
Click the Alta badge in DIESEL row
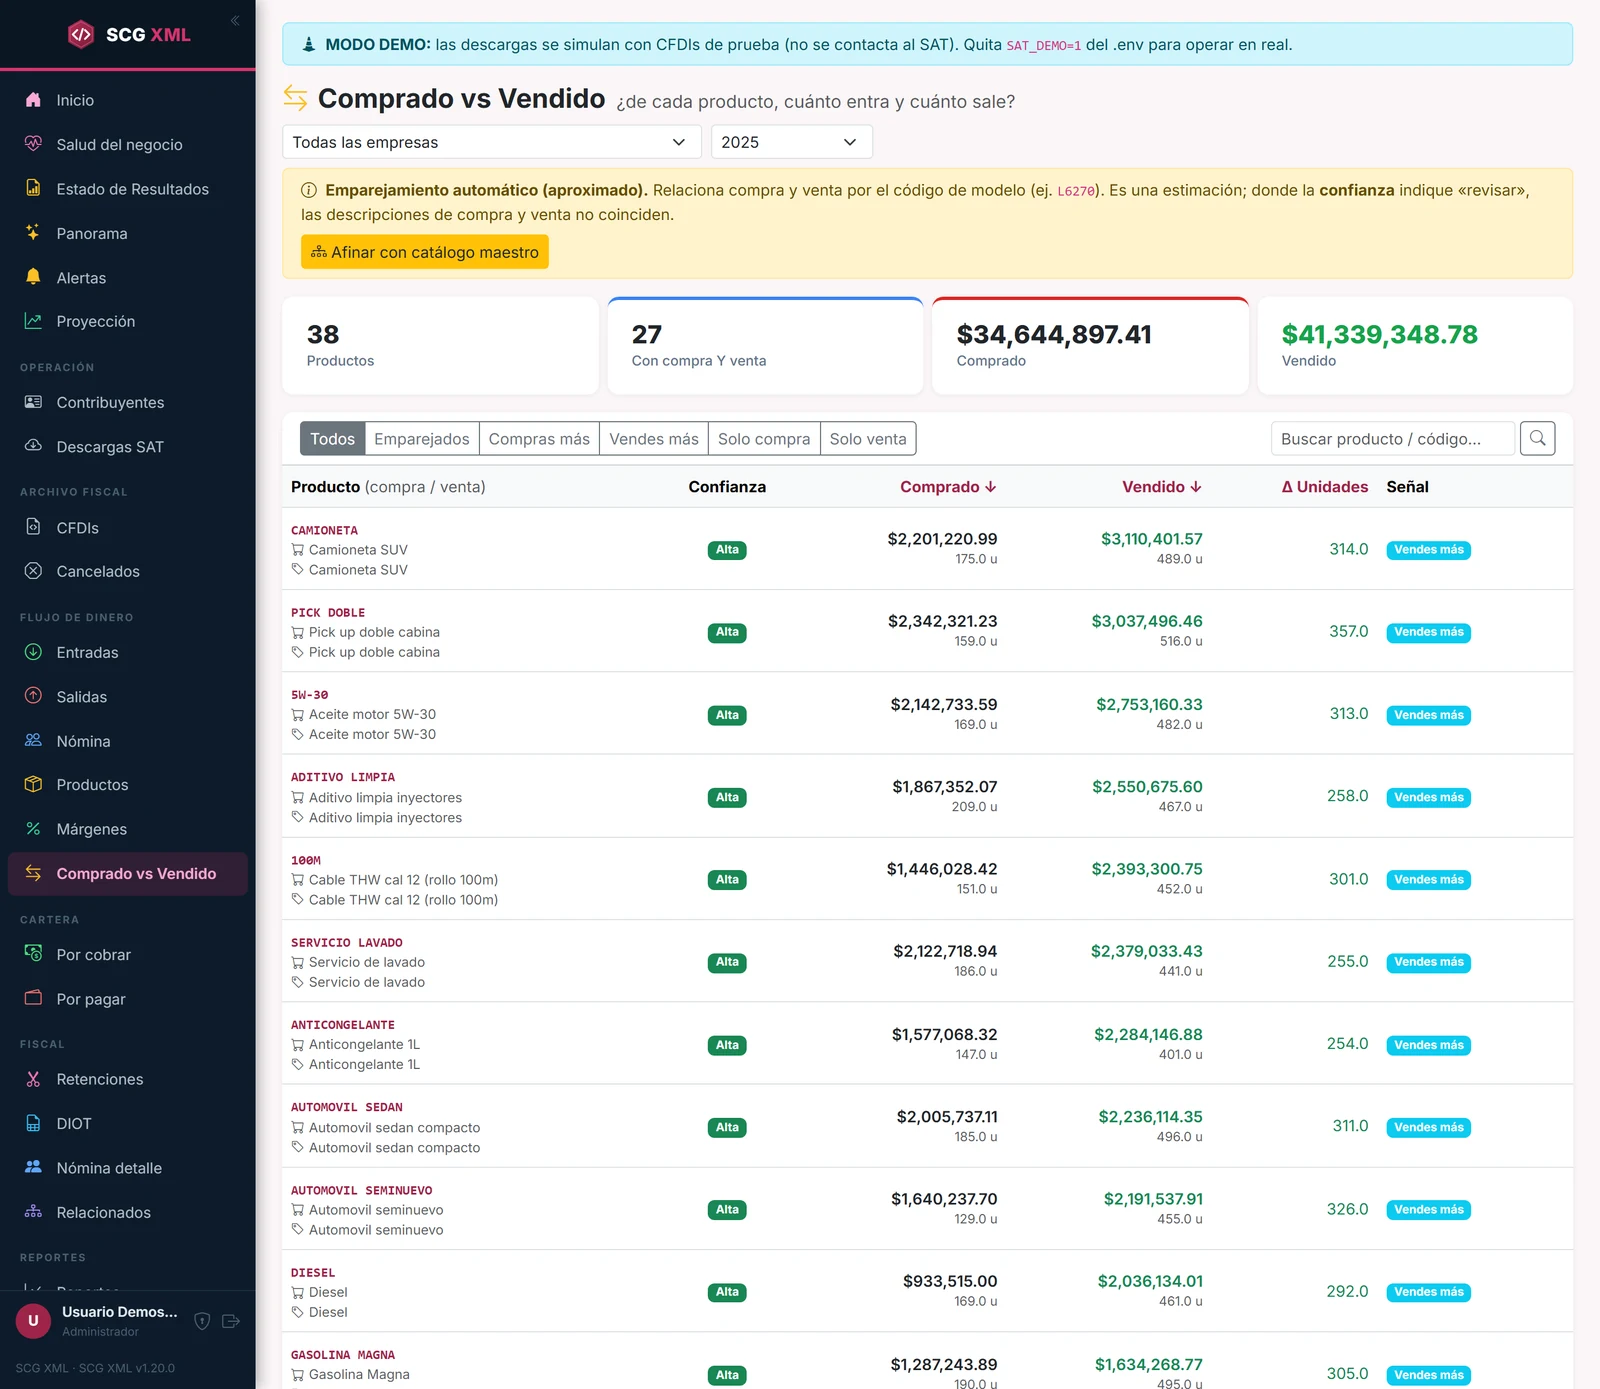coord(727,1292)
